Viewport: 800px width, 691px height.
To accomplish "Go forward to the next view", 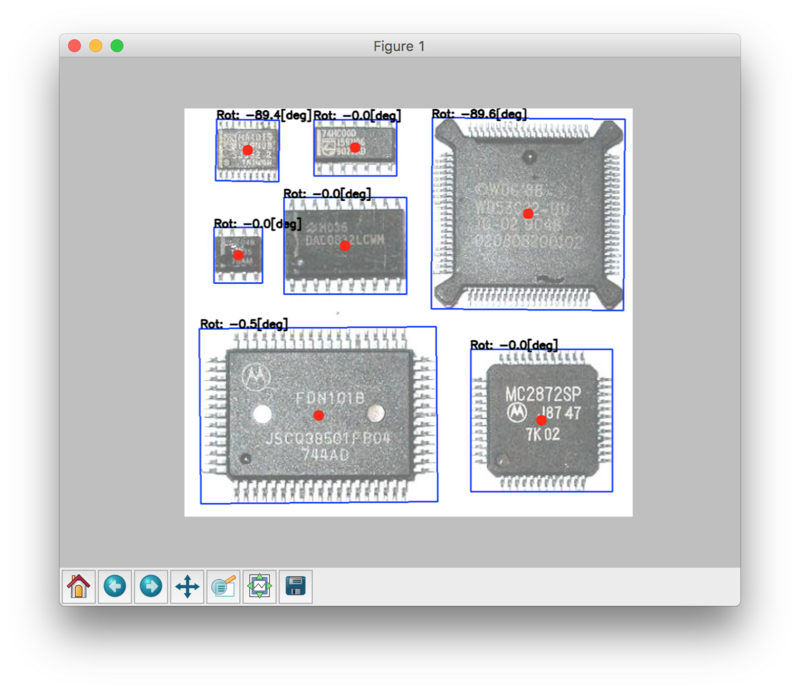I will point(151,586).
